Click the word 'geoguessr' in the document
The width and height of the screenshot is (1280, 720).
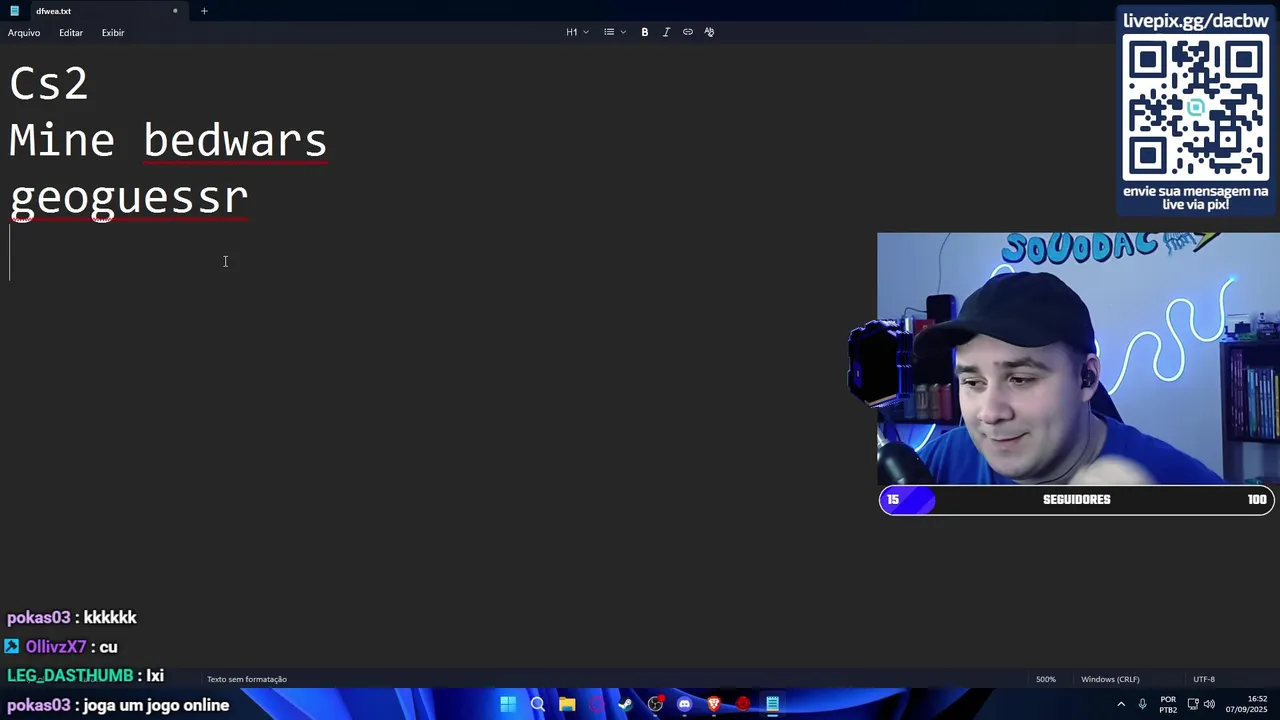click(129, 198)
